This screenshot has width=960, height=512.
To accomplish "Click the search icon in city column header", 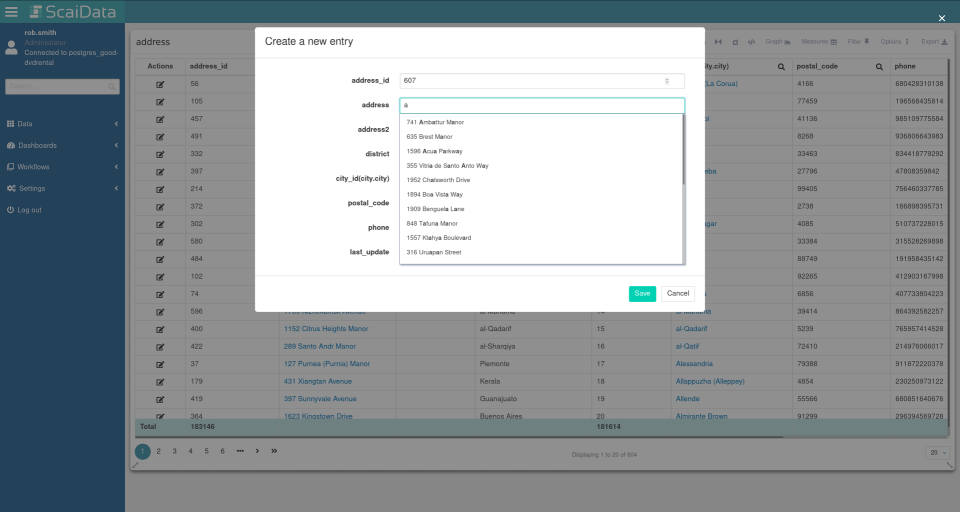I will pos(781,67).
